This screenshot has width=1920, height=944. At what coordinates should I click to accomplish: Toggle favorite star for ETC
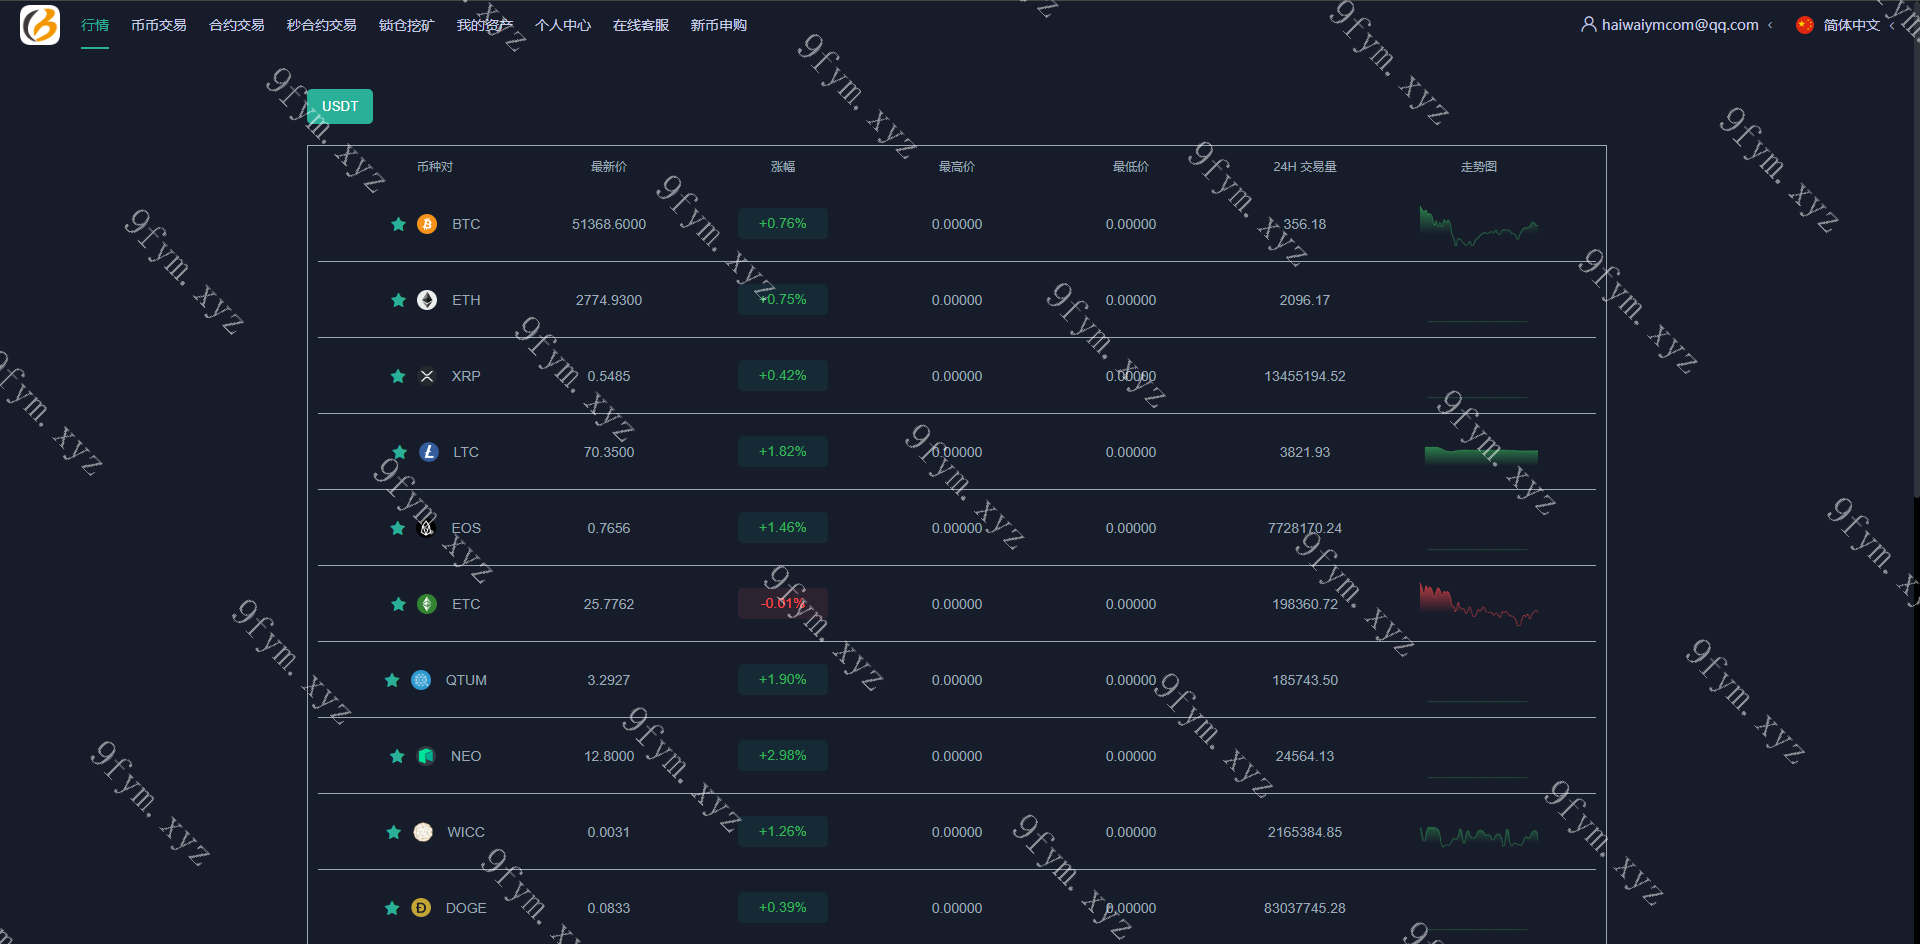[398, 604]
